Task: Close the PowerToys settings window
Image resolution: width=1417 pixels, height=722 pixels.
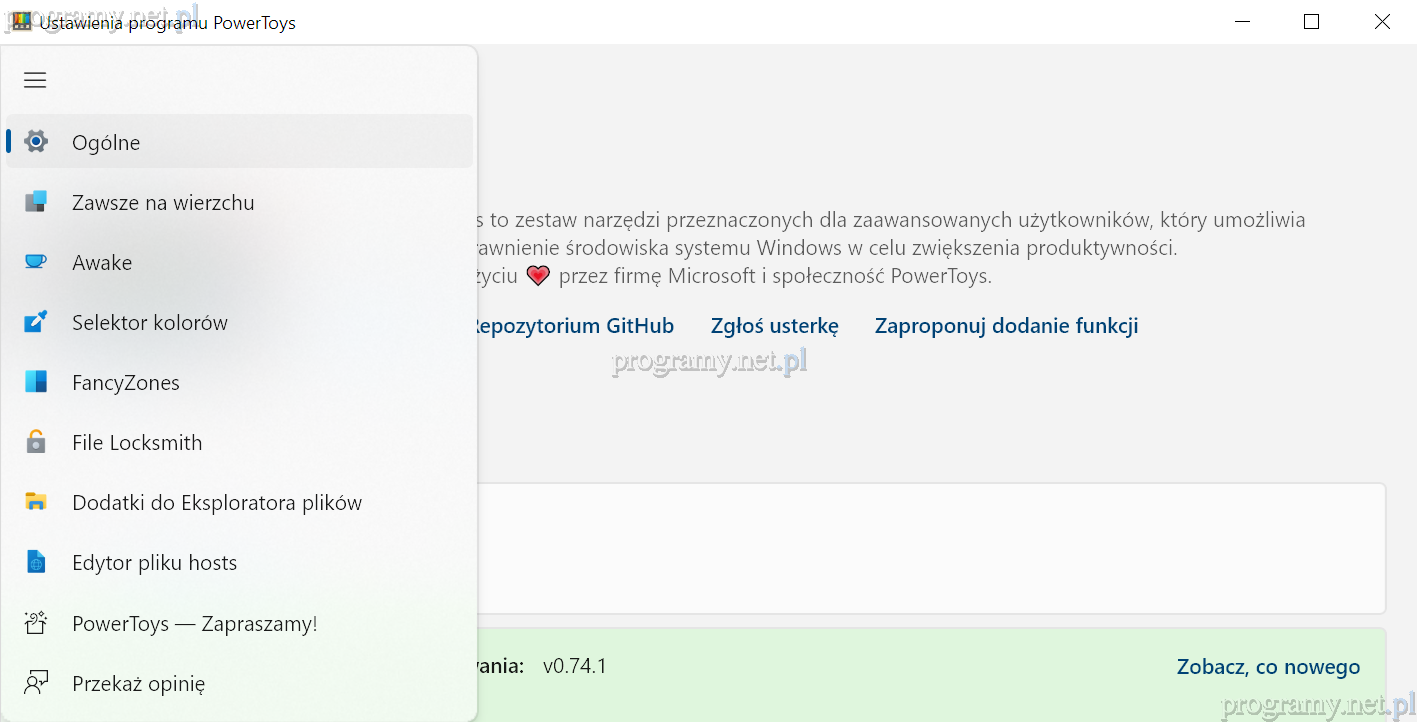Action: click(x=1382, y=22)
